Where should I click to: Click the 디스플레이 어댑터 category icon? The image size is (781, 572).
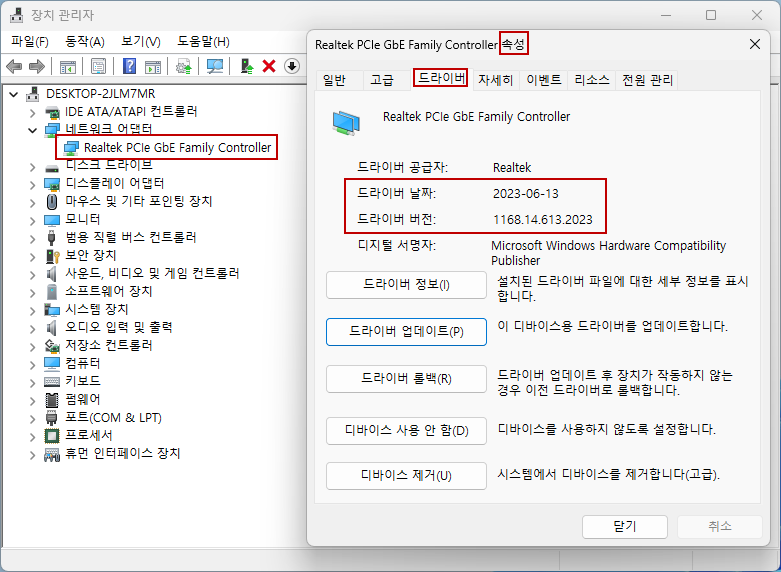click(52, 183)
